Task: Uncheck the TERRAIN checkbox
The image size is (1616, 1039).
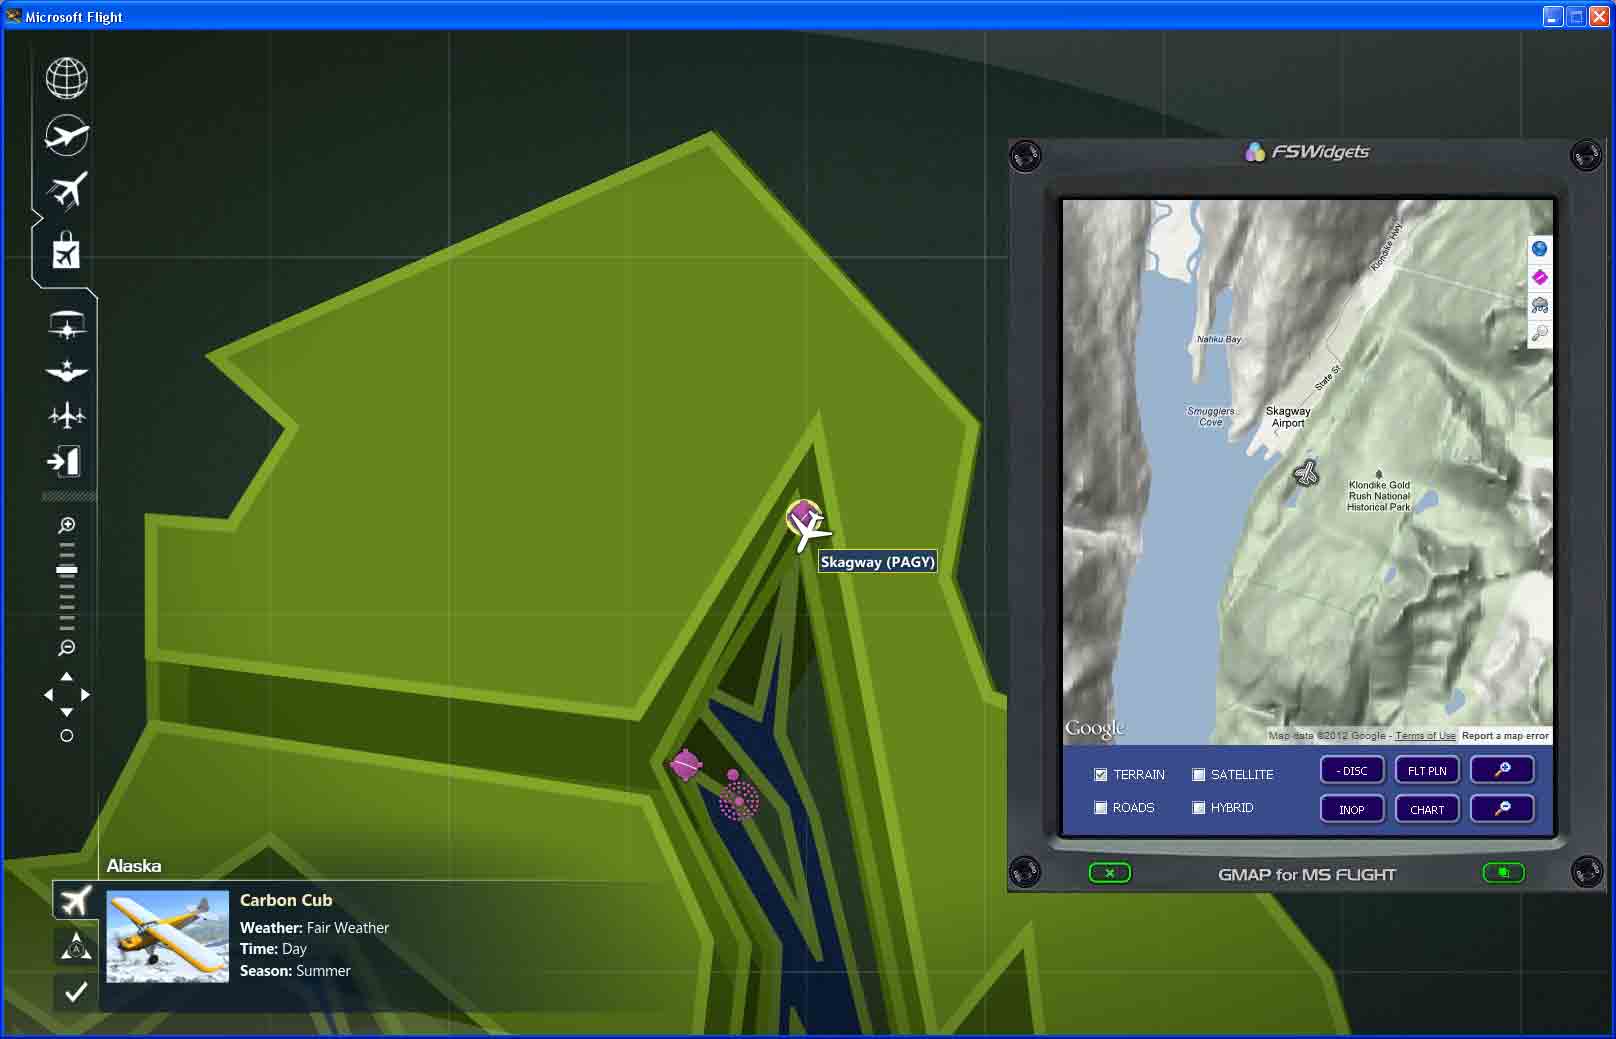Action: click(x=1101, y=774)
